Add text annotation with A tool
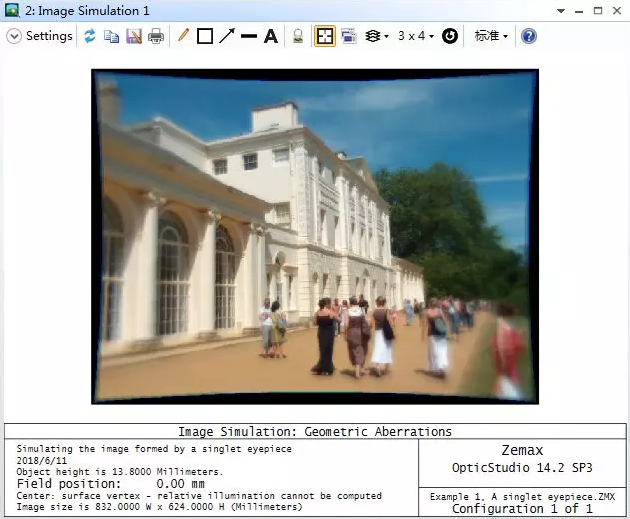This screenshot has height=519, width=630. 270,36
